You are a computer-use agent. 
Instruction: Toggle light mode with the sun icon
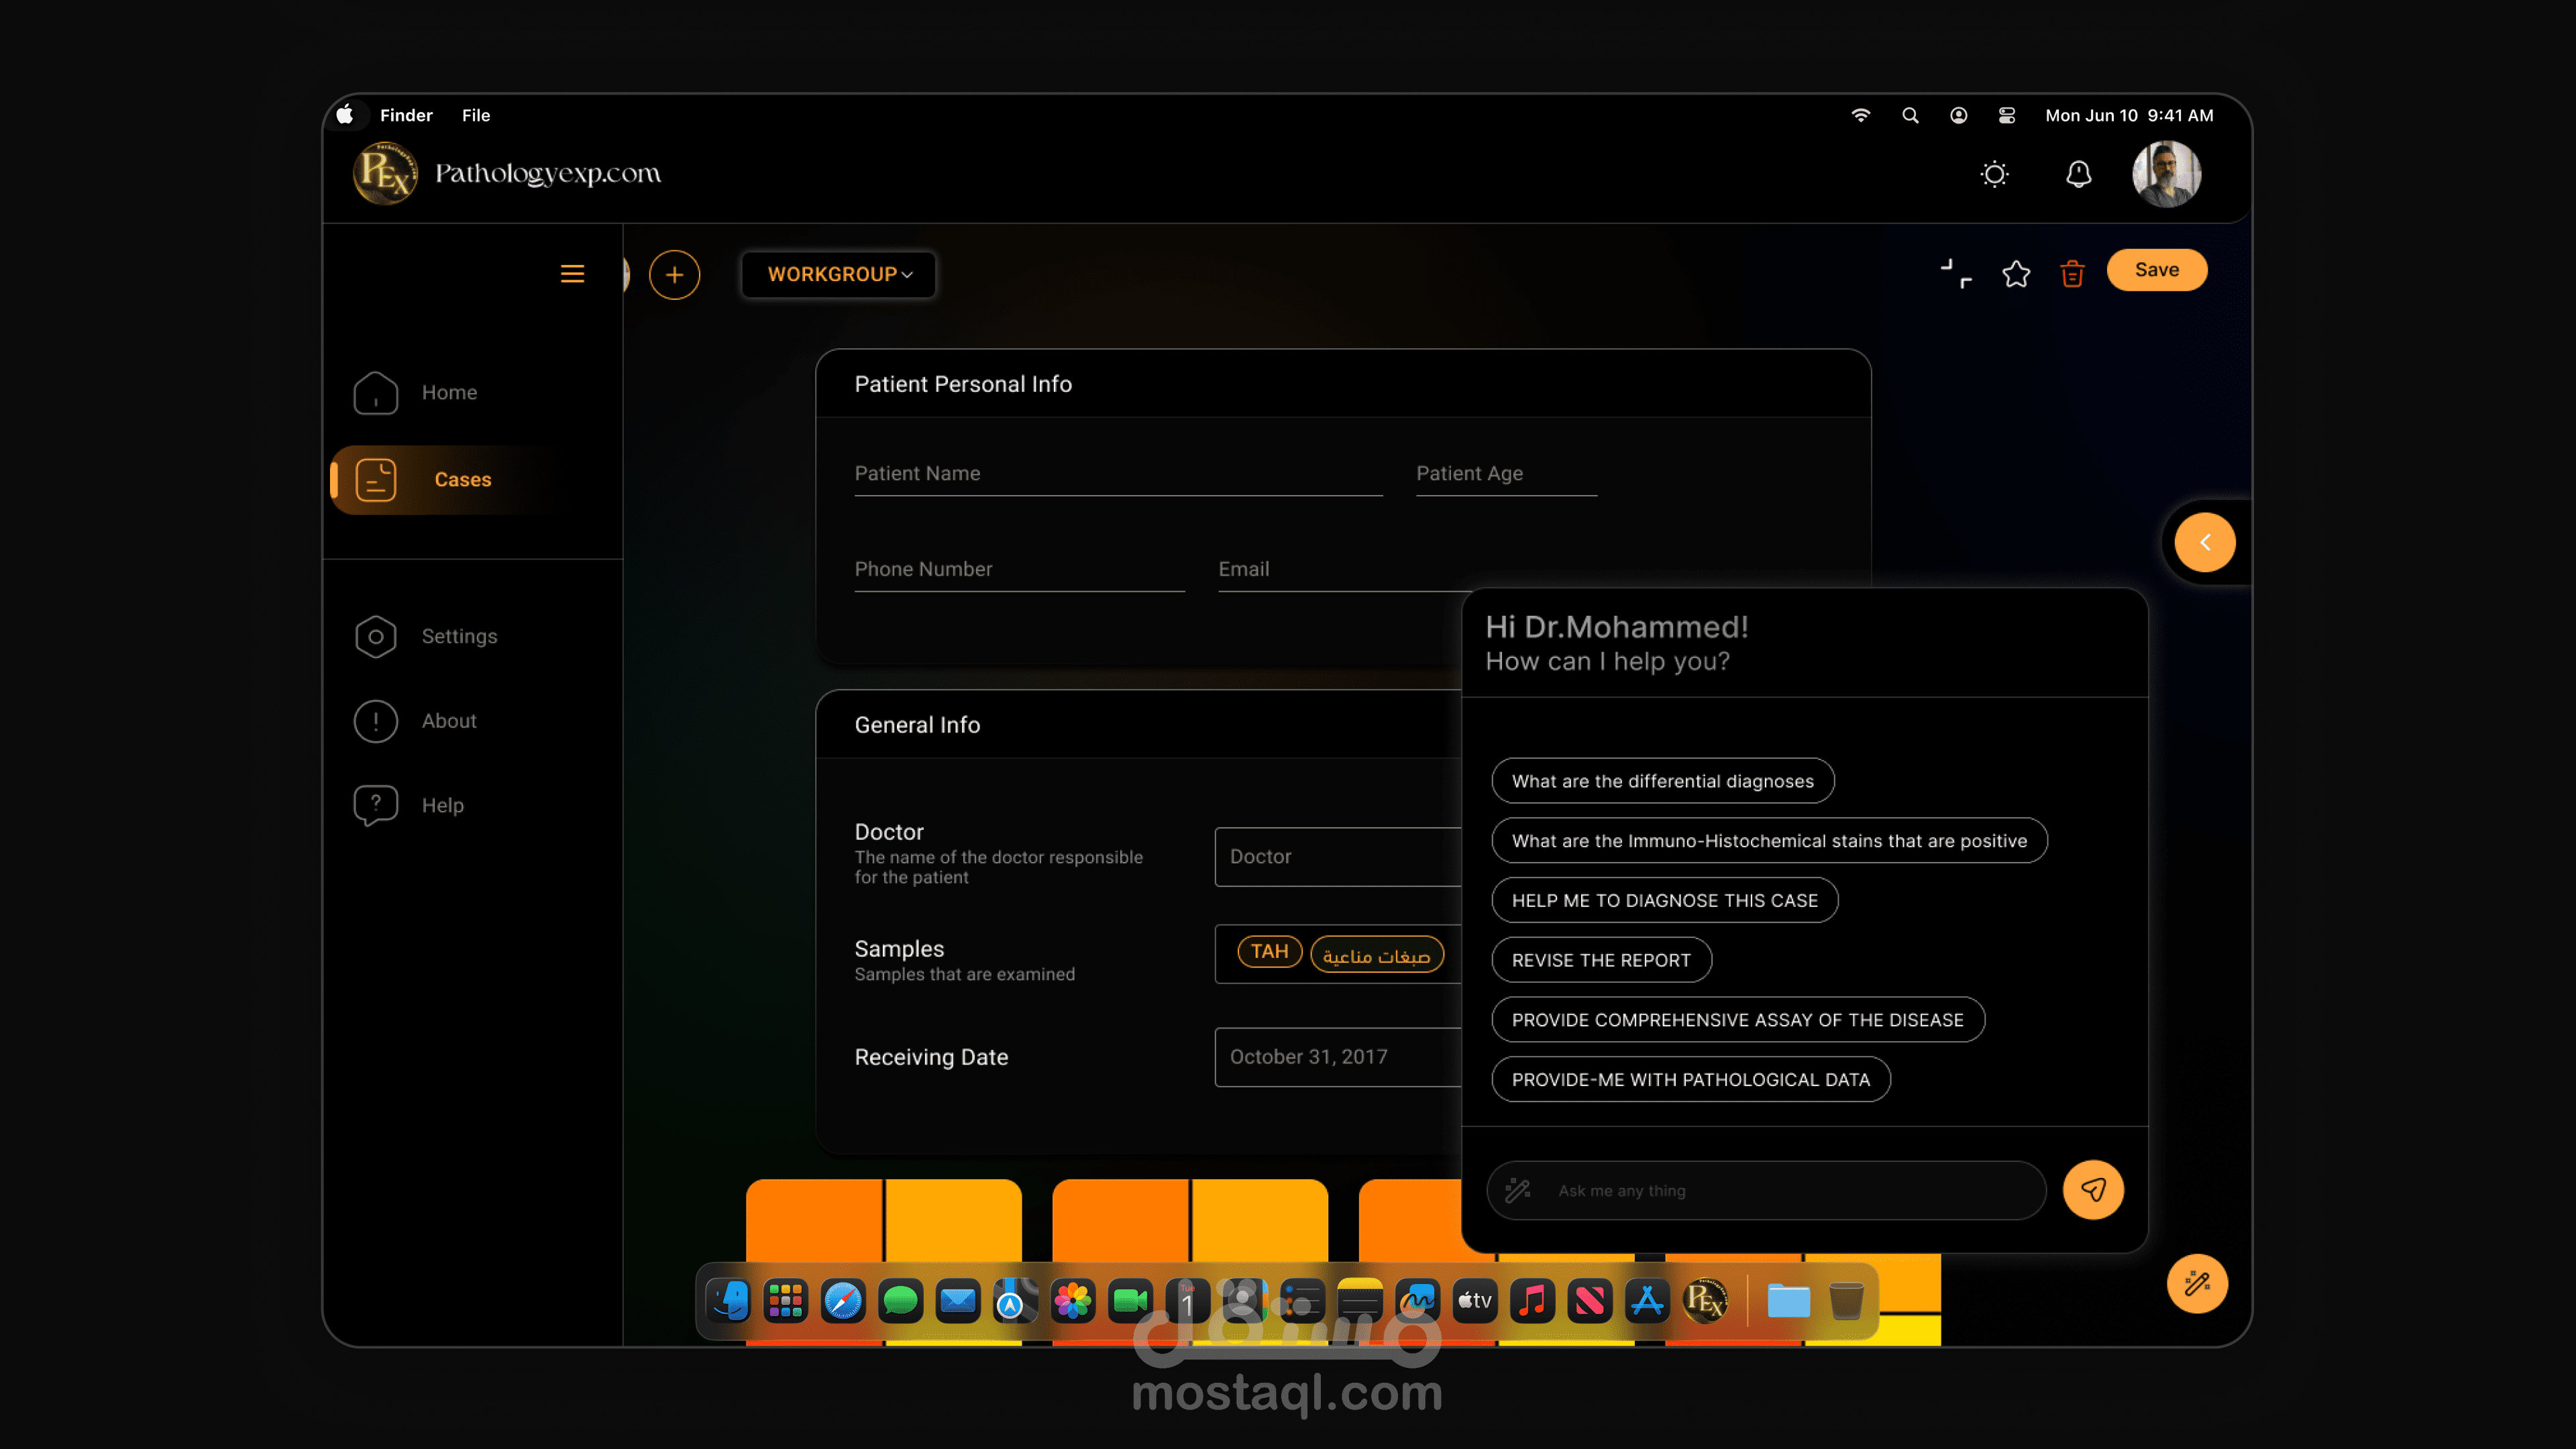tap(1994, 175)
